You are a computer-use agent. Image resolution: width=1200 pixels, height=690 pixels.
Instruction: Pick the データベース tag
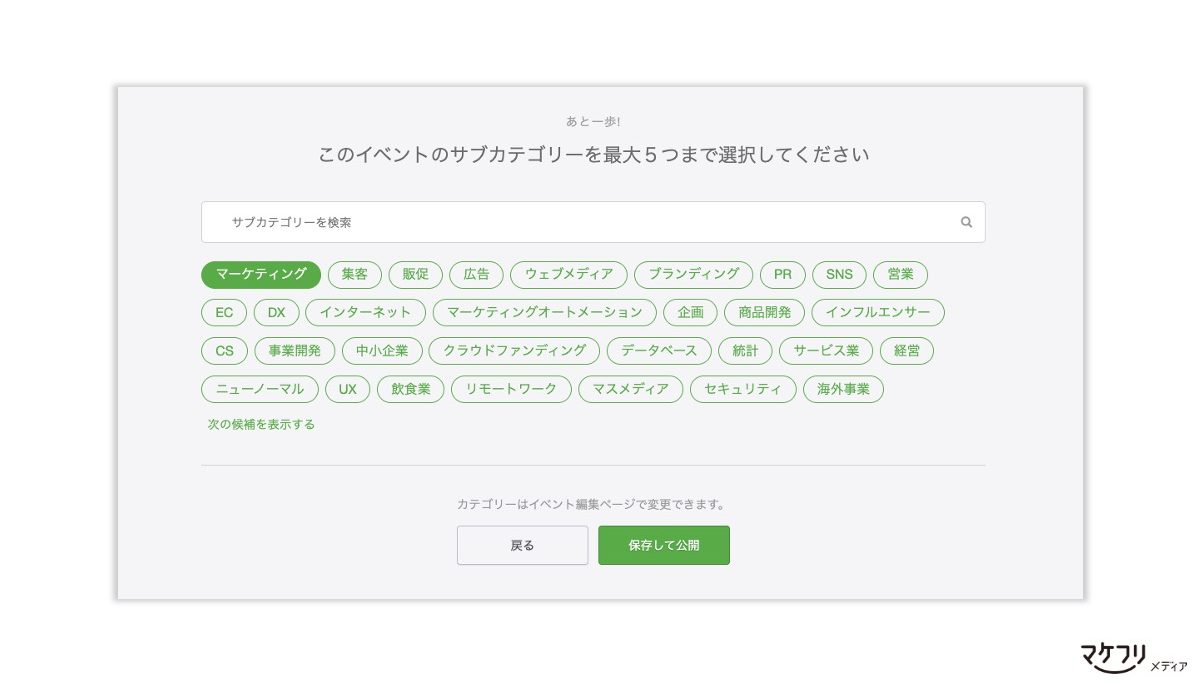659,351
